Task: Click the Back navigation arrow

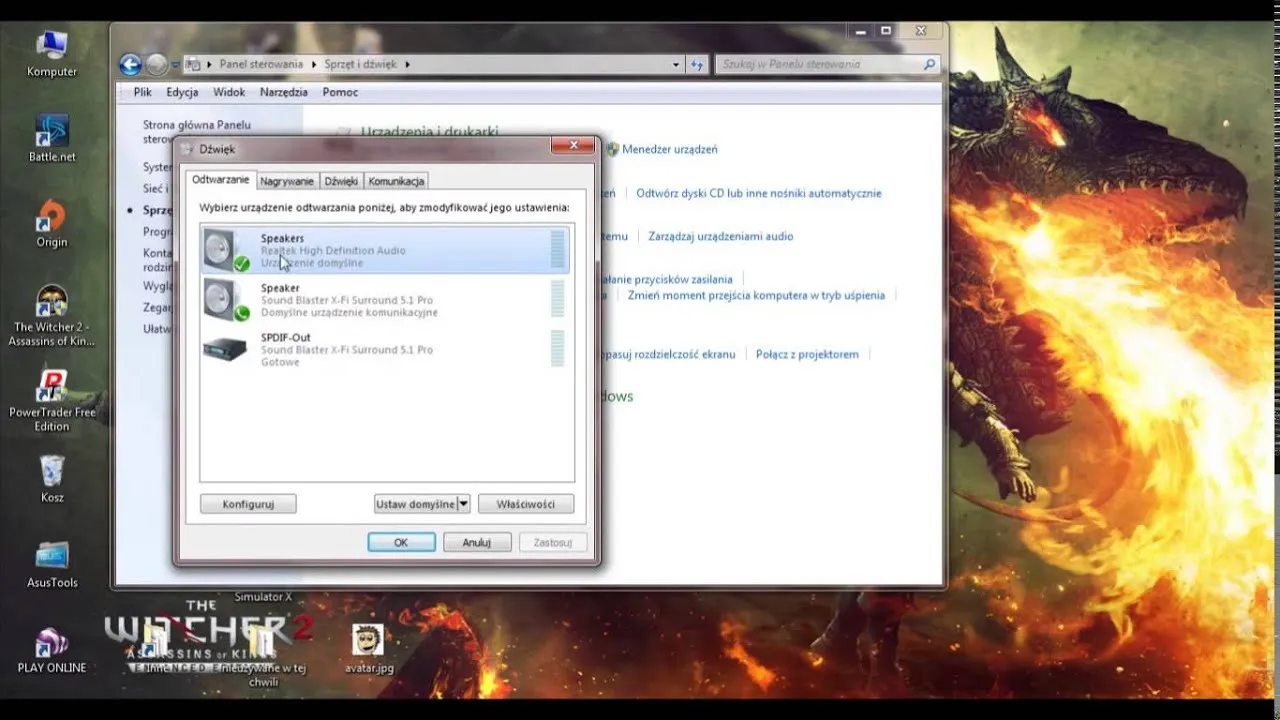Action: click(x=130, y=65)
